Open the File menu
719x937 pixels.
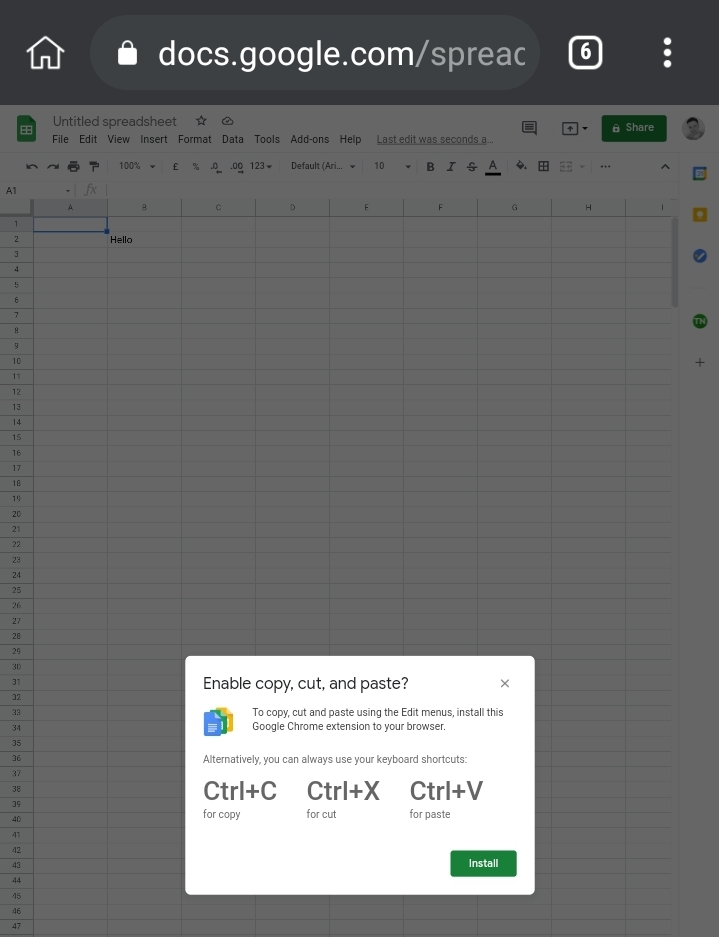pos(60,139)
